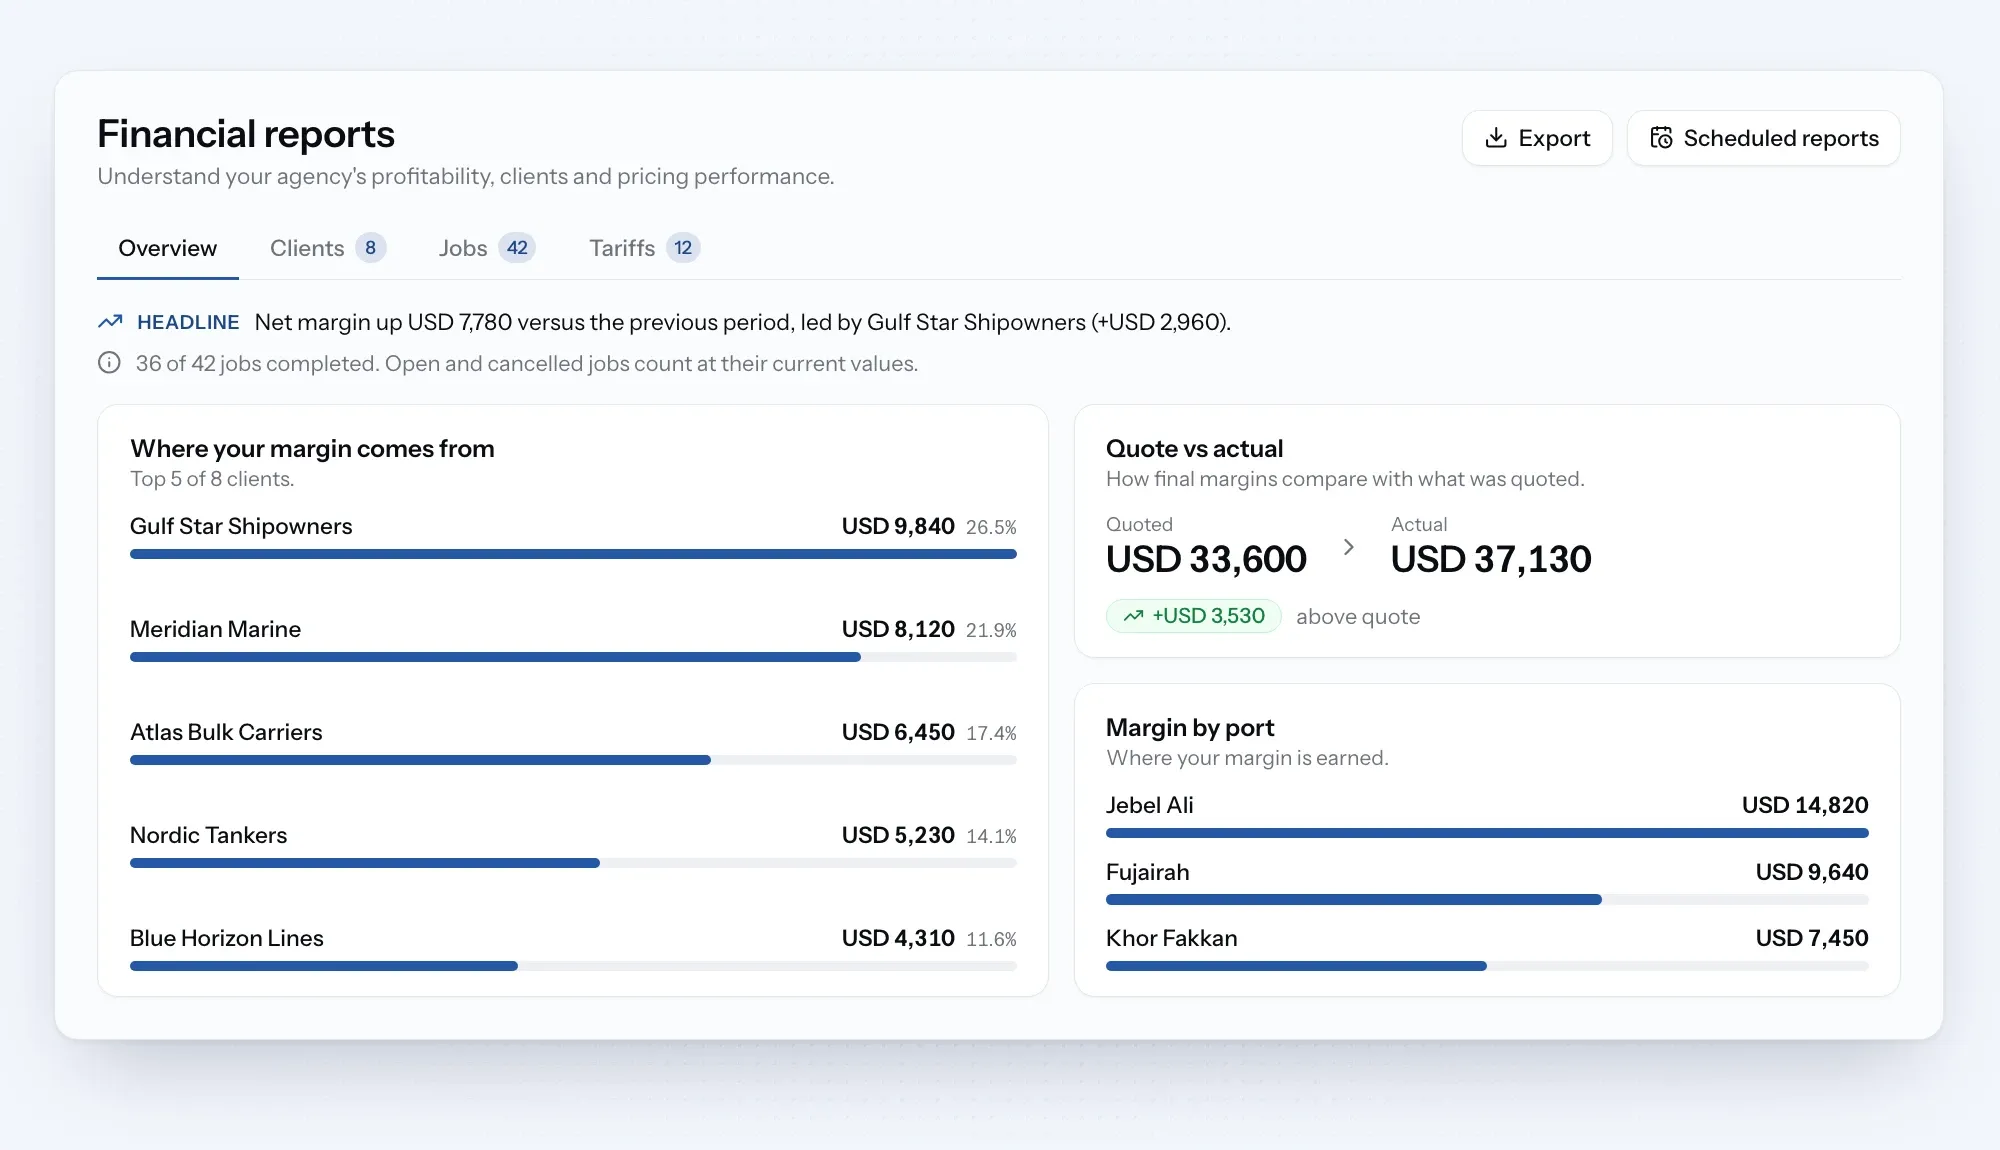Click the Jobs count badge 42
2000x1150 pixels.
(517, 248)
